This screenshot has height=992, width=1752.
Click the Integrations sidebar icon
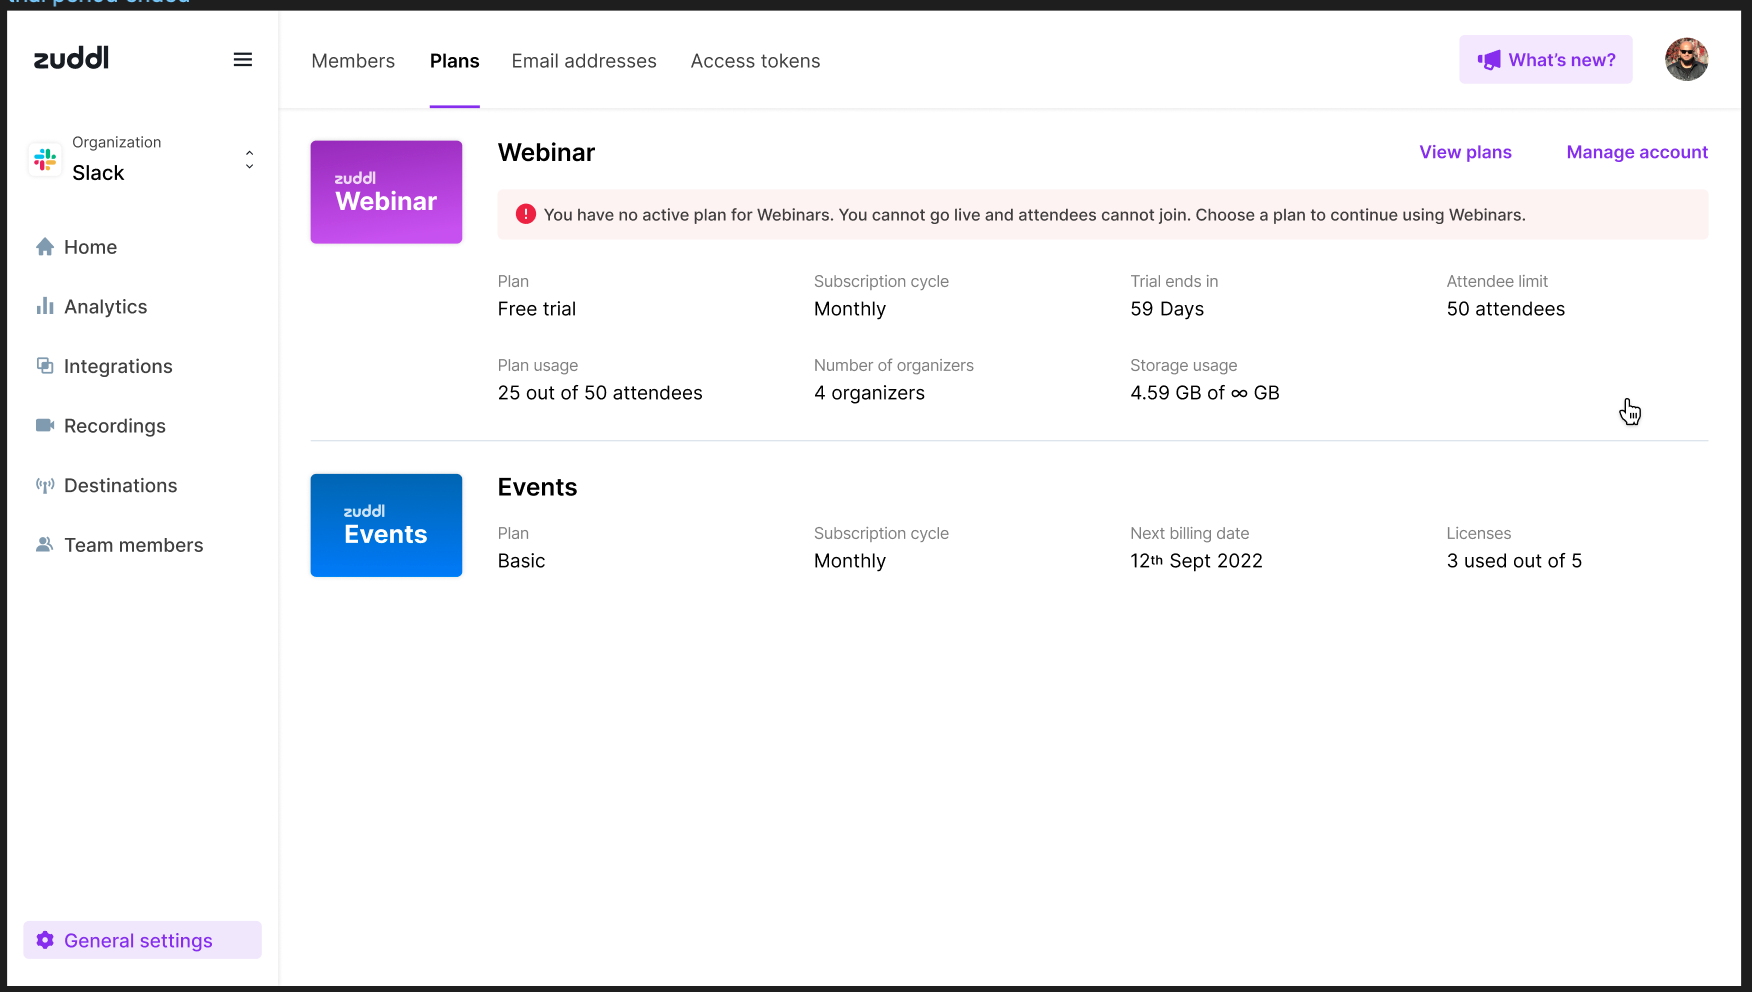pyautogui.click(x=45, y=366)
